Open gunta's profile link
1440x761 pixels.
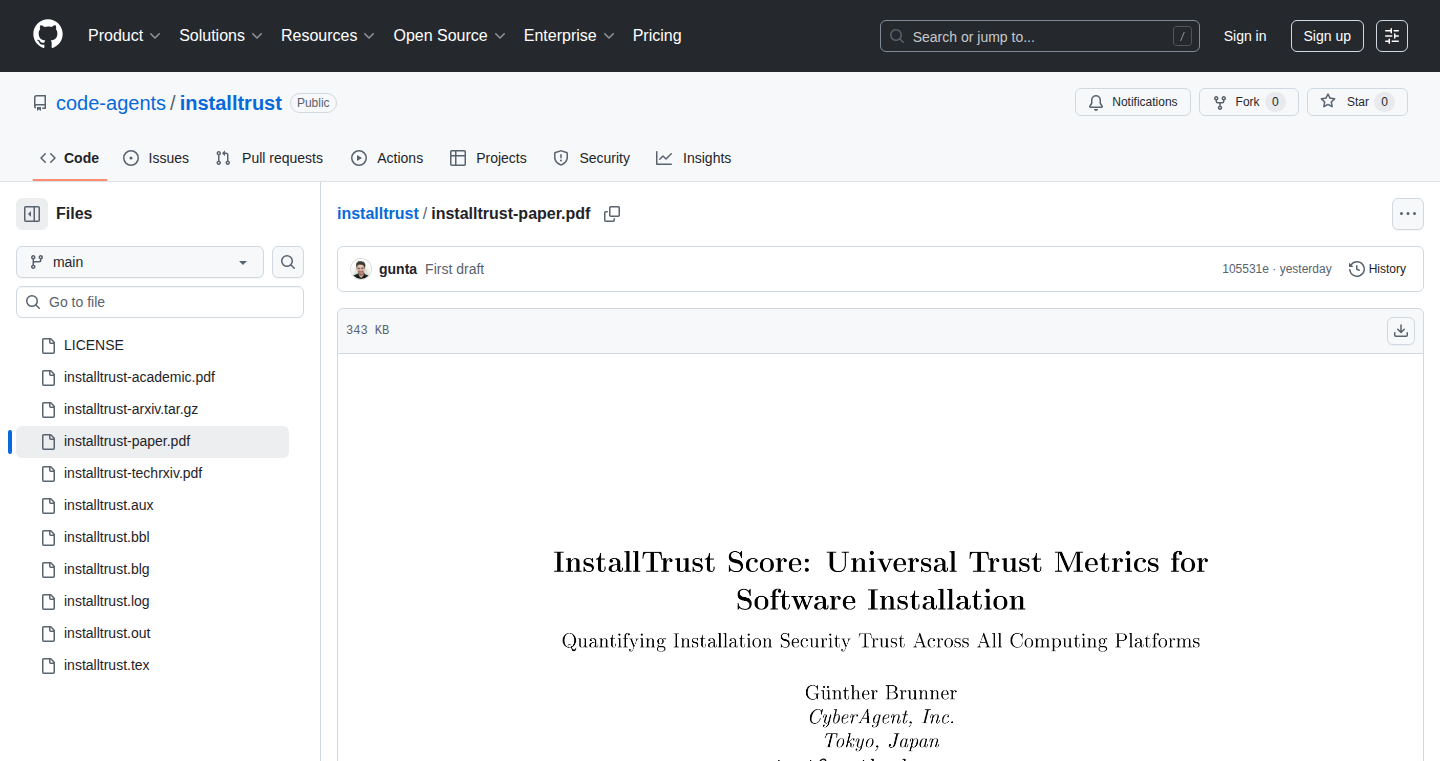pyautogui.click(x=398, y=269)
